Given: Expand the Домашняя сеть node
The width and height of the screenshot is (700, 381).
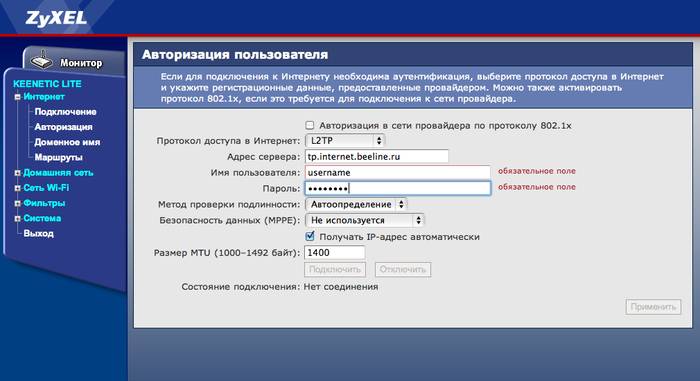Looking at the screenshot, I should point(17,173).
